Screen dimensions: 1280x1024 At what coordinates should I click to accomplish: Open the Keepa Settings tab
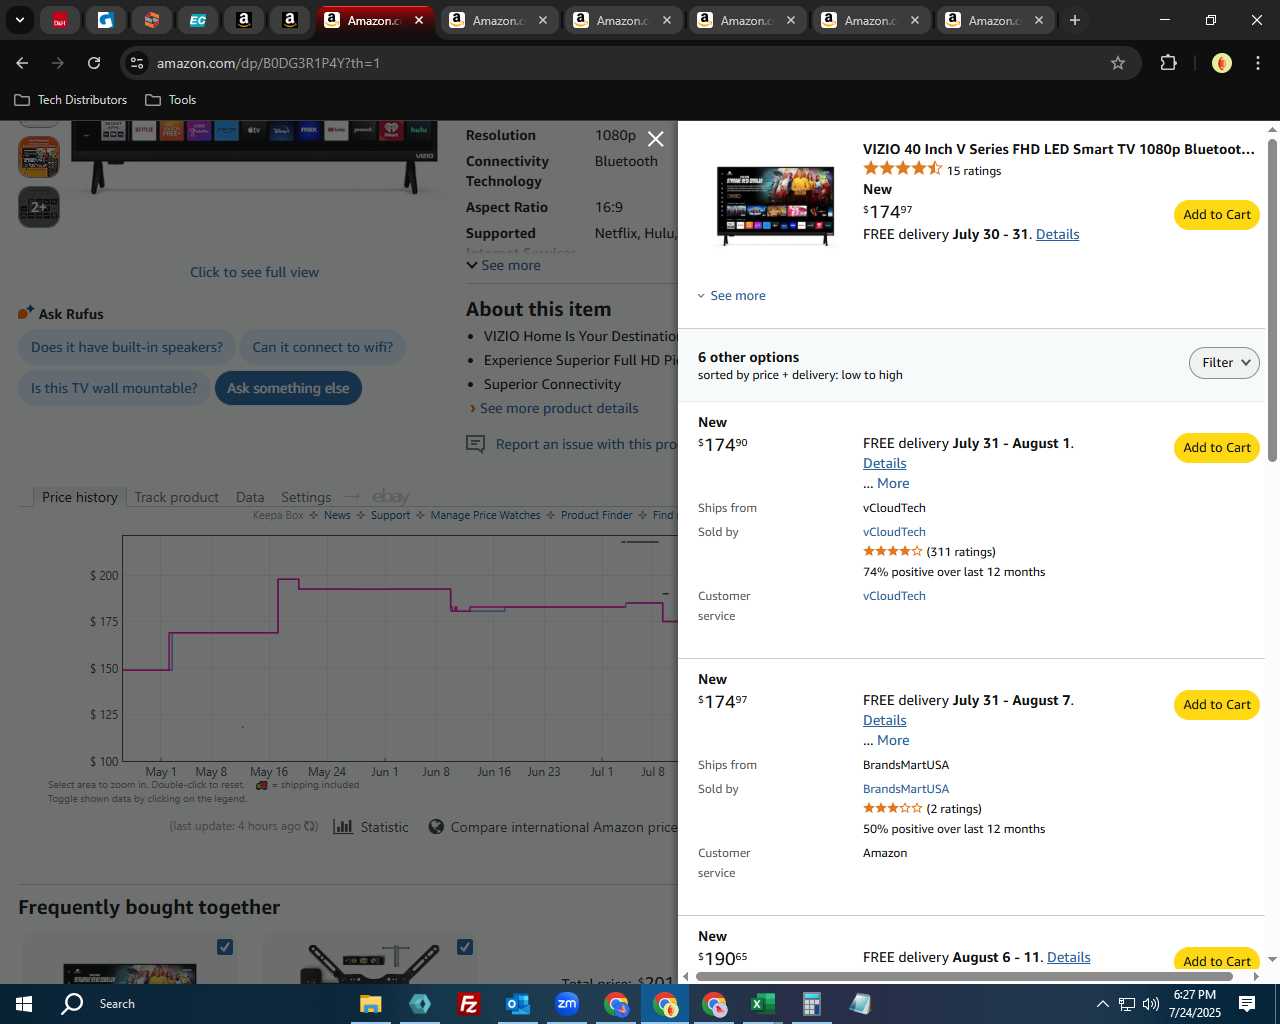tap(306, 497)
